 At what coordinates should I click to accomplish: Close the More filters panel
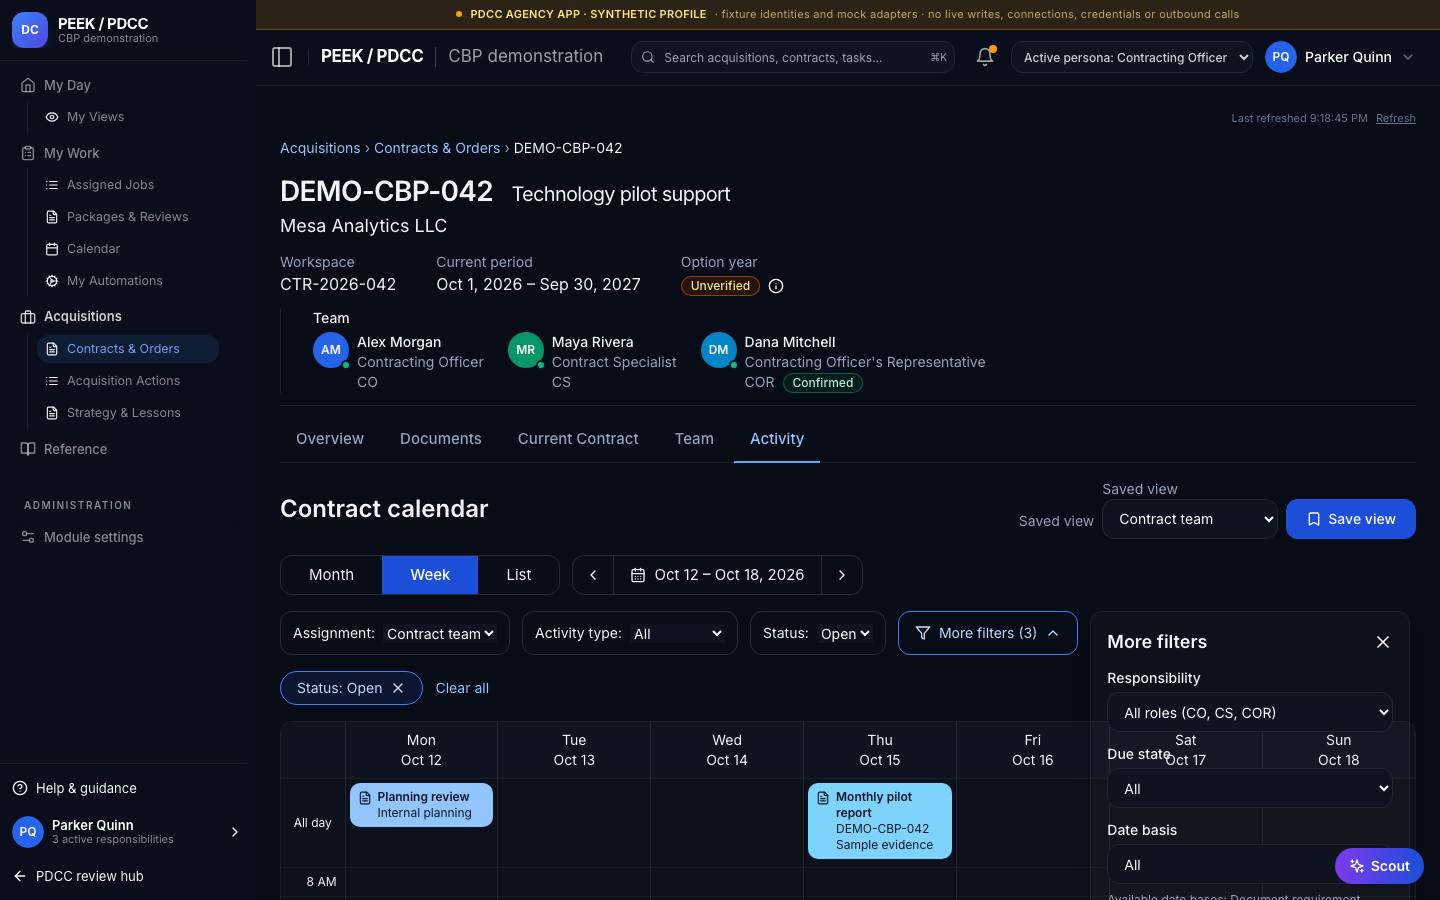coord(1383,642)
